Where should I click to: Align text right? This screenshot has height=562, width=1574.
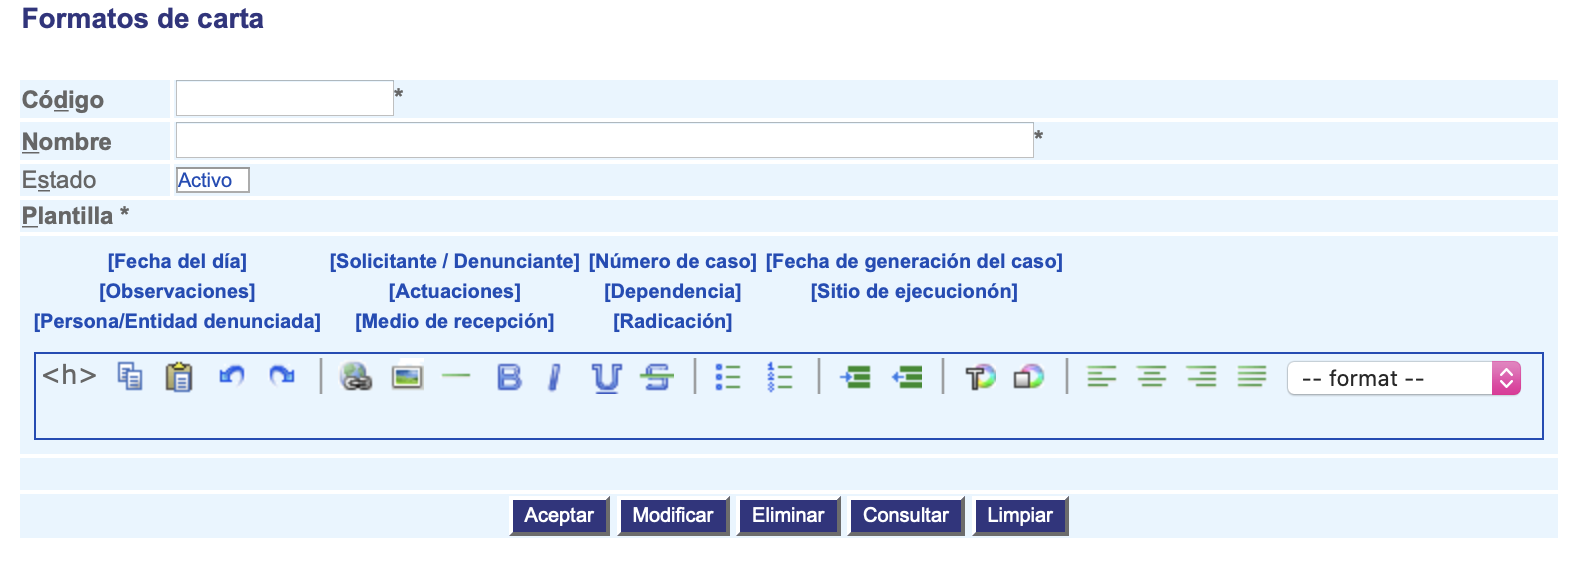pos(1202,377)
